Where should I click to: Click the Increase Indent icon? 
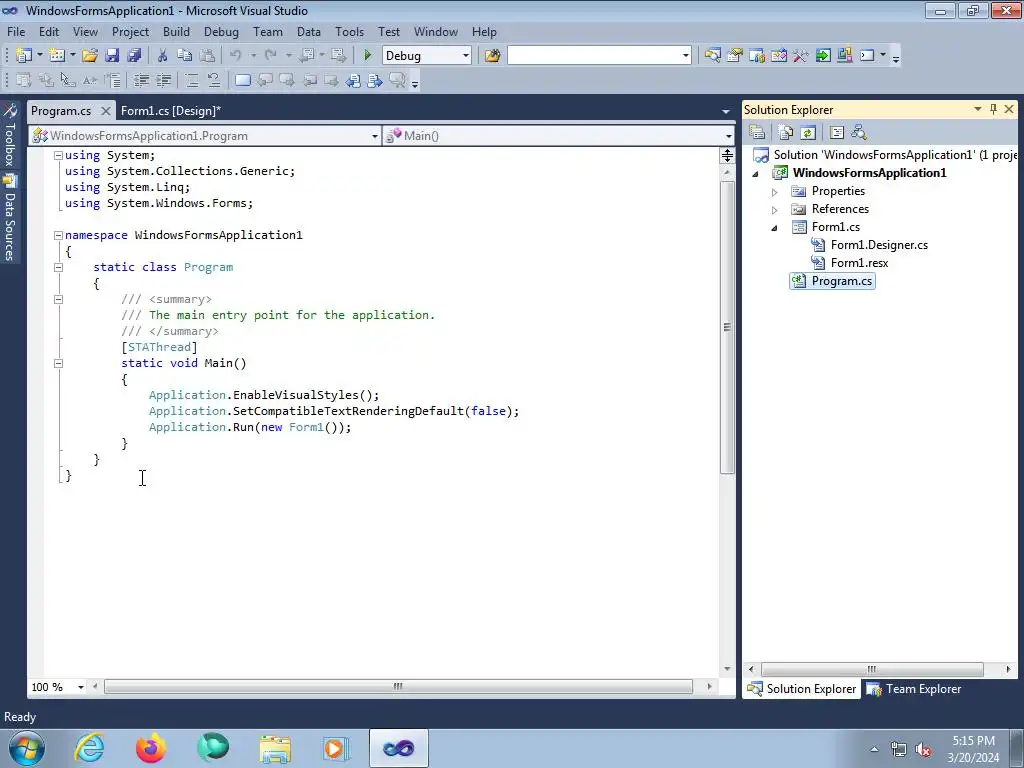coord(163,80)
